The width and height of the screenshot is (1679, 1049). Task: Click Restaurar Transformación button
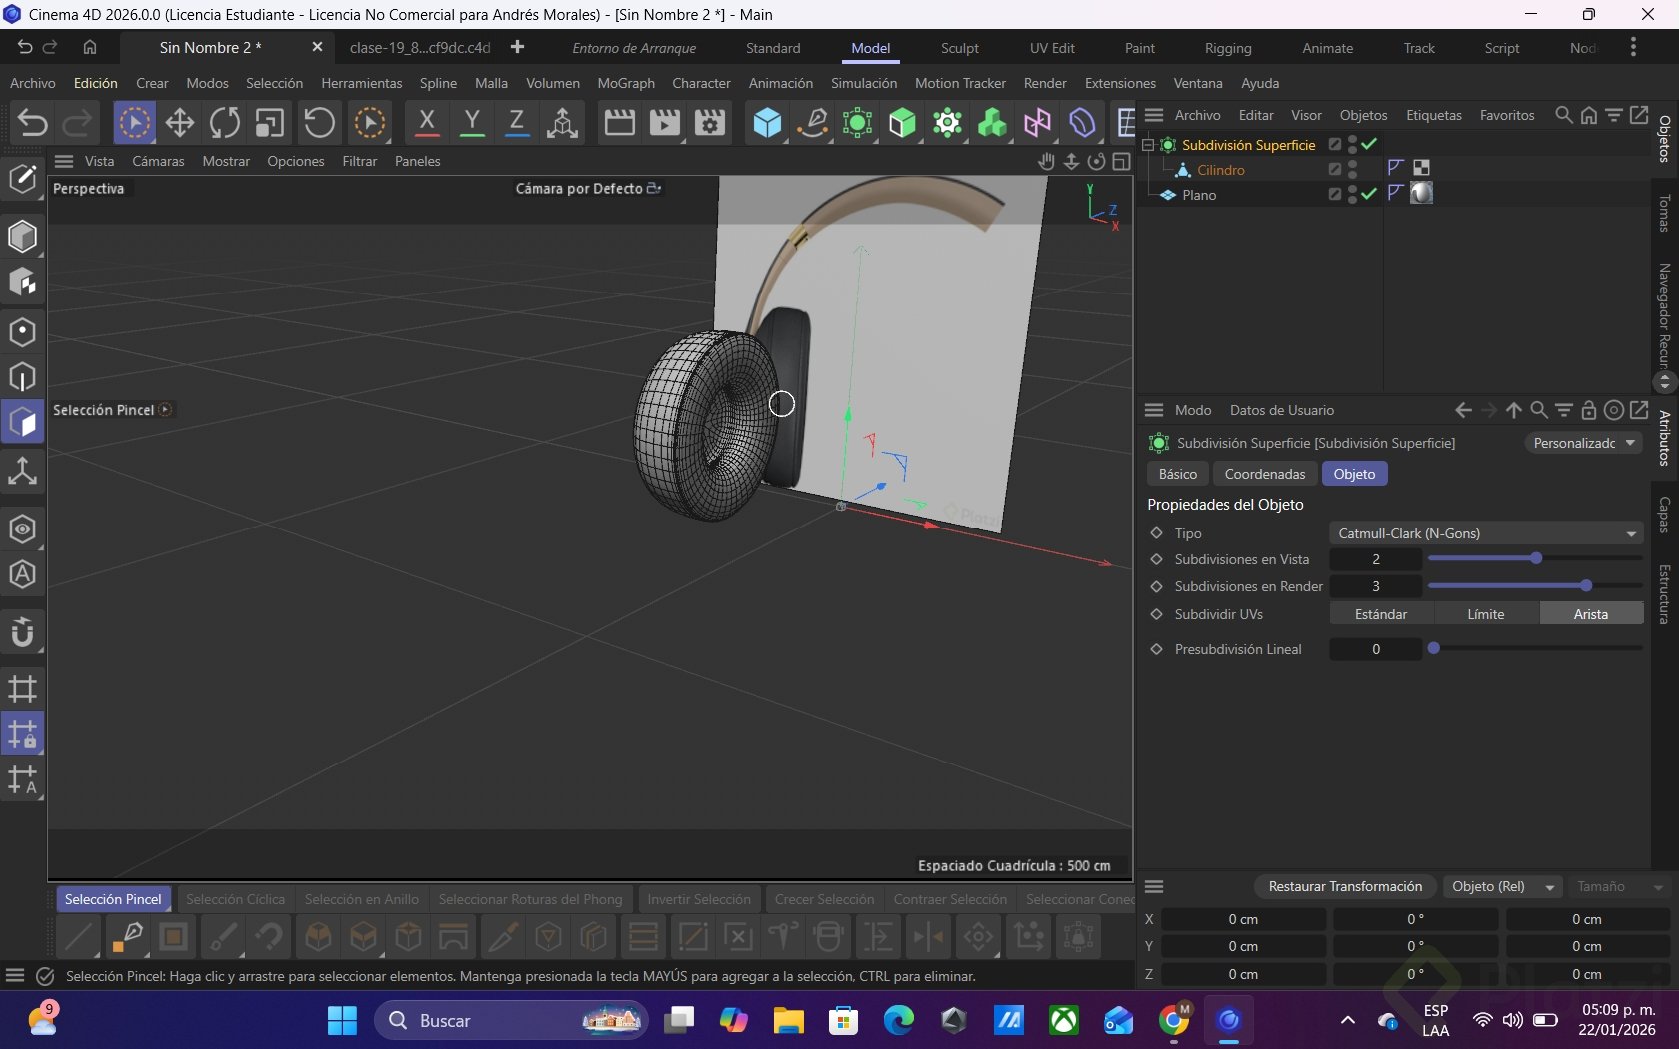(x=1344, y=886)
